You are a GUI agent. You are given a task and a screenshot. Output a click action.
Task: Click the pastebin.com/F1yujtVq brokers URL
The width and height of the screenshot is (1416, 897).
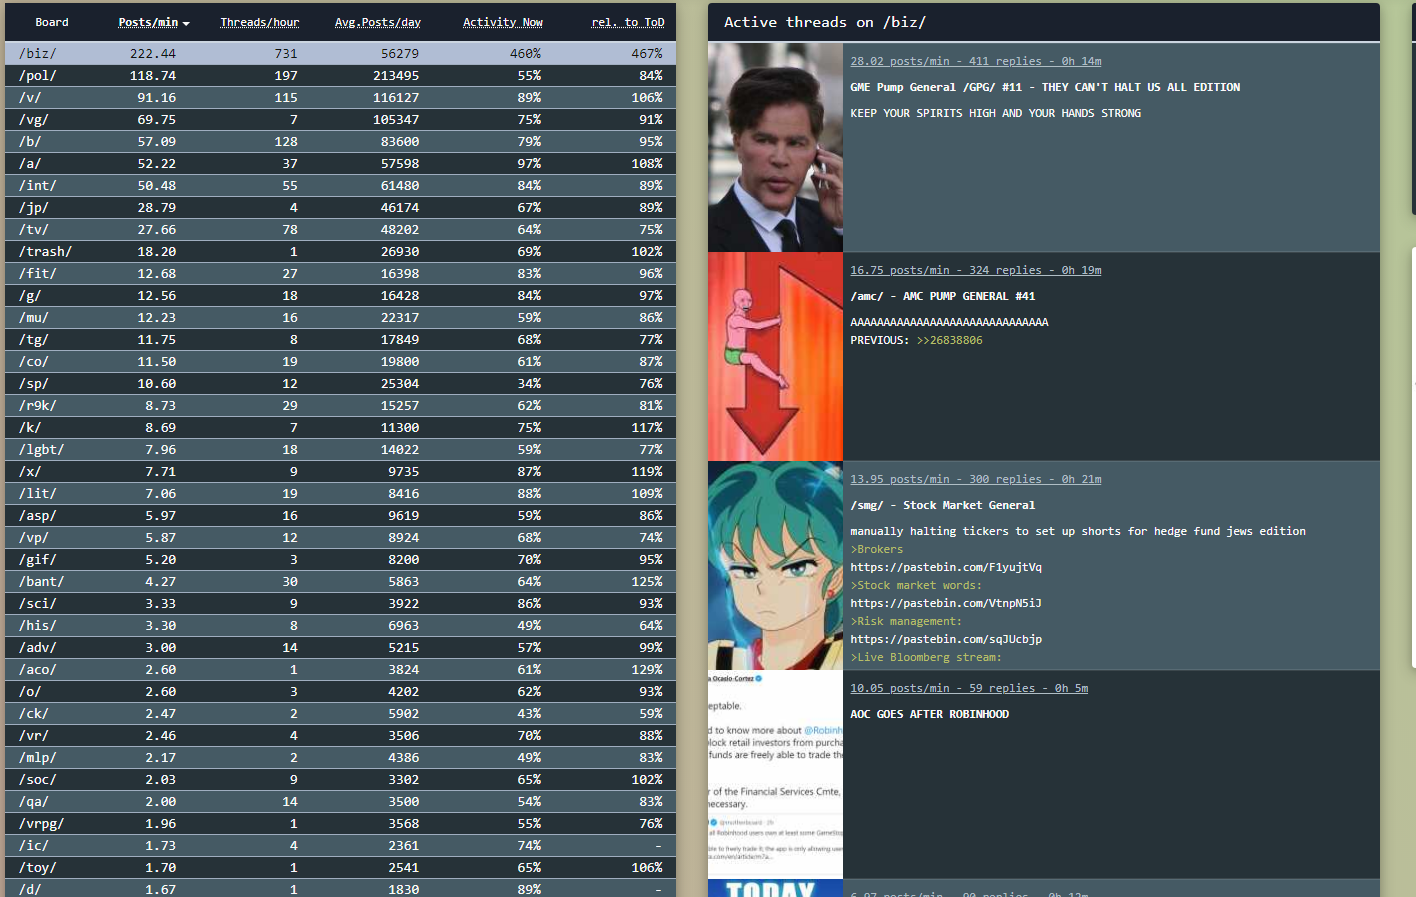tap(946, 567)
